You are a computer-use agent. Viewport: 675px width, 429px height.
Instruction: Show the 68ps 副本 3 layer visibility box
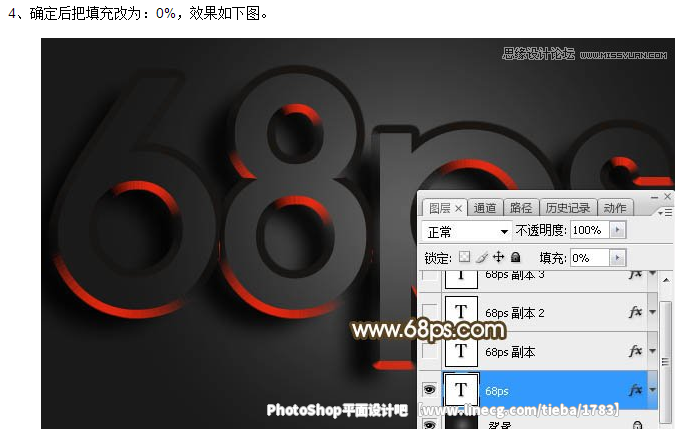point(430,275)
